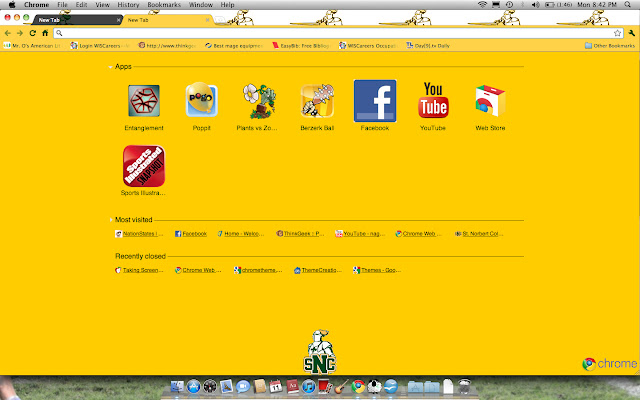The width and height of the screenshot is (640, 400).
Task: Click the Chrome icon in dock
Action: point(358,386)
